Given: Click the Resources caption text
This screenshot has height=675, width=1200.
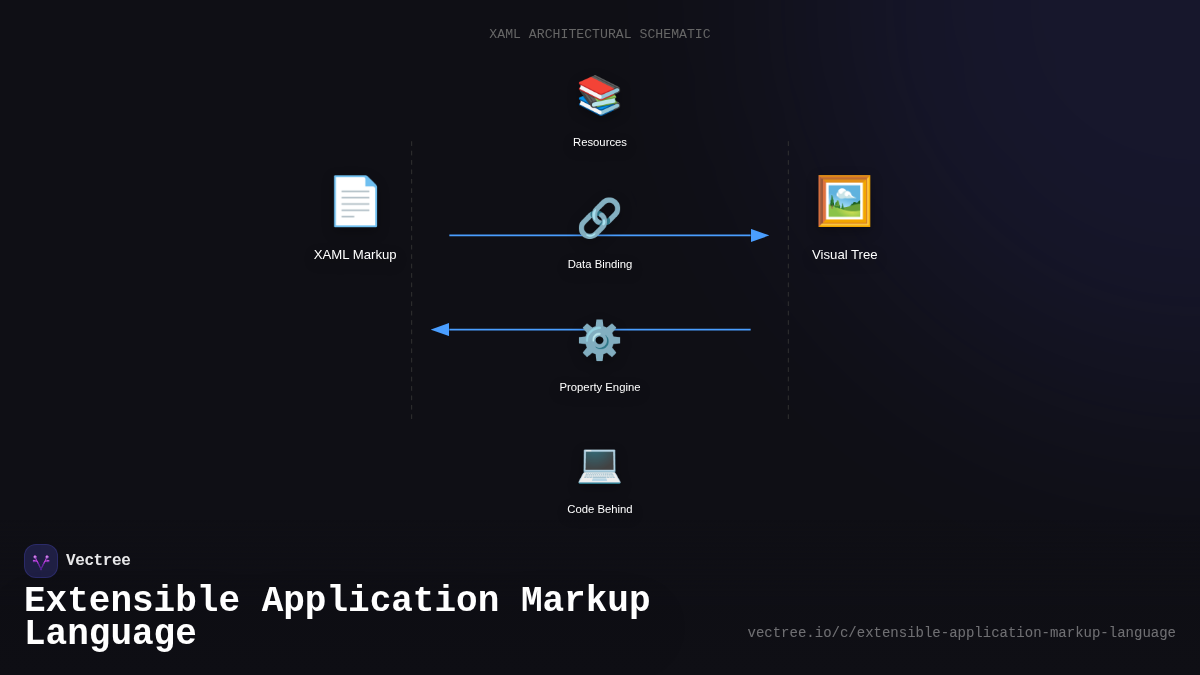Looking at the screenshot, I should (600, 142).
